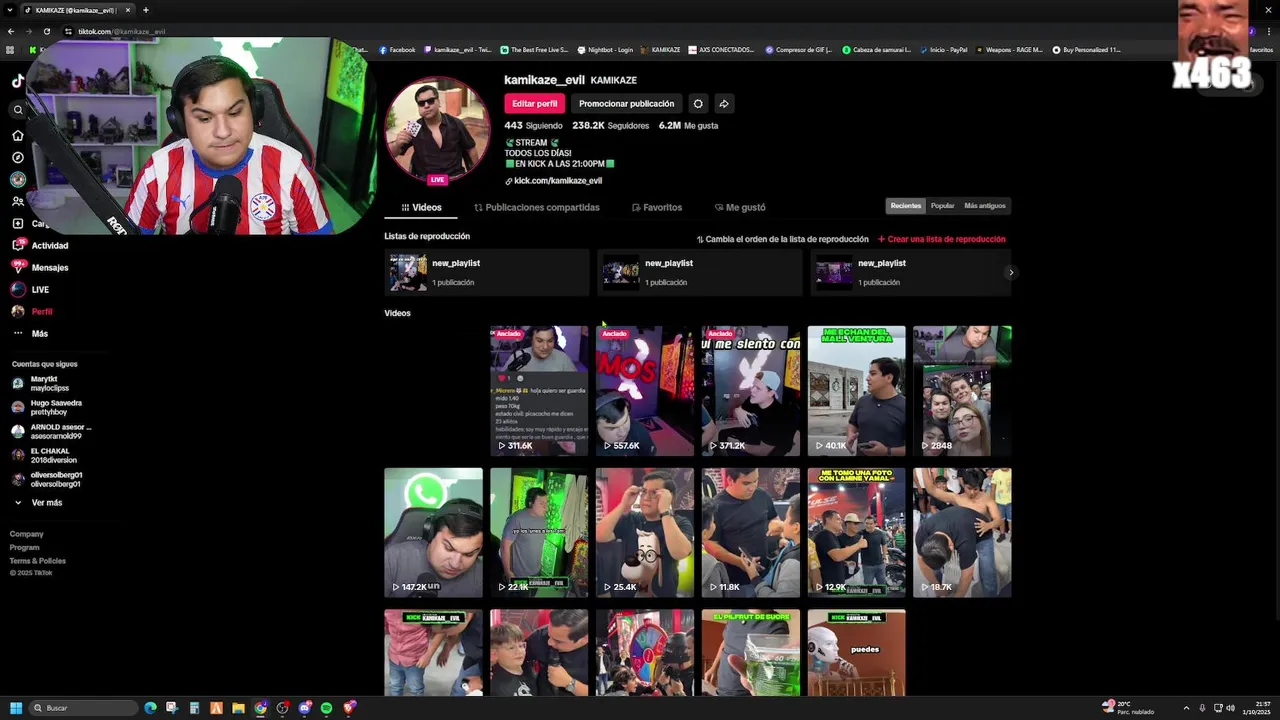
Task: Switch to Publicaciones compartidas tab
Action: (x=537, y=207)
